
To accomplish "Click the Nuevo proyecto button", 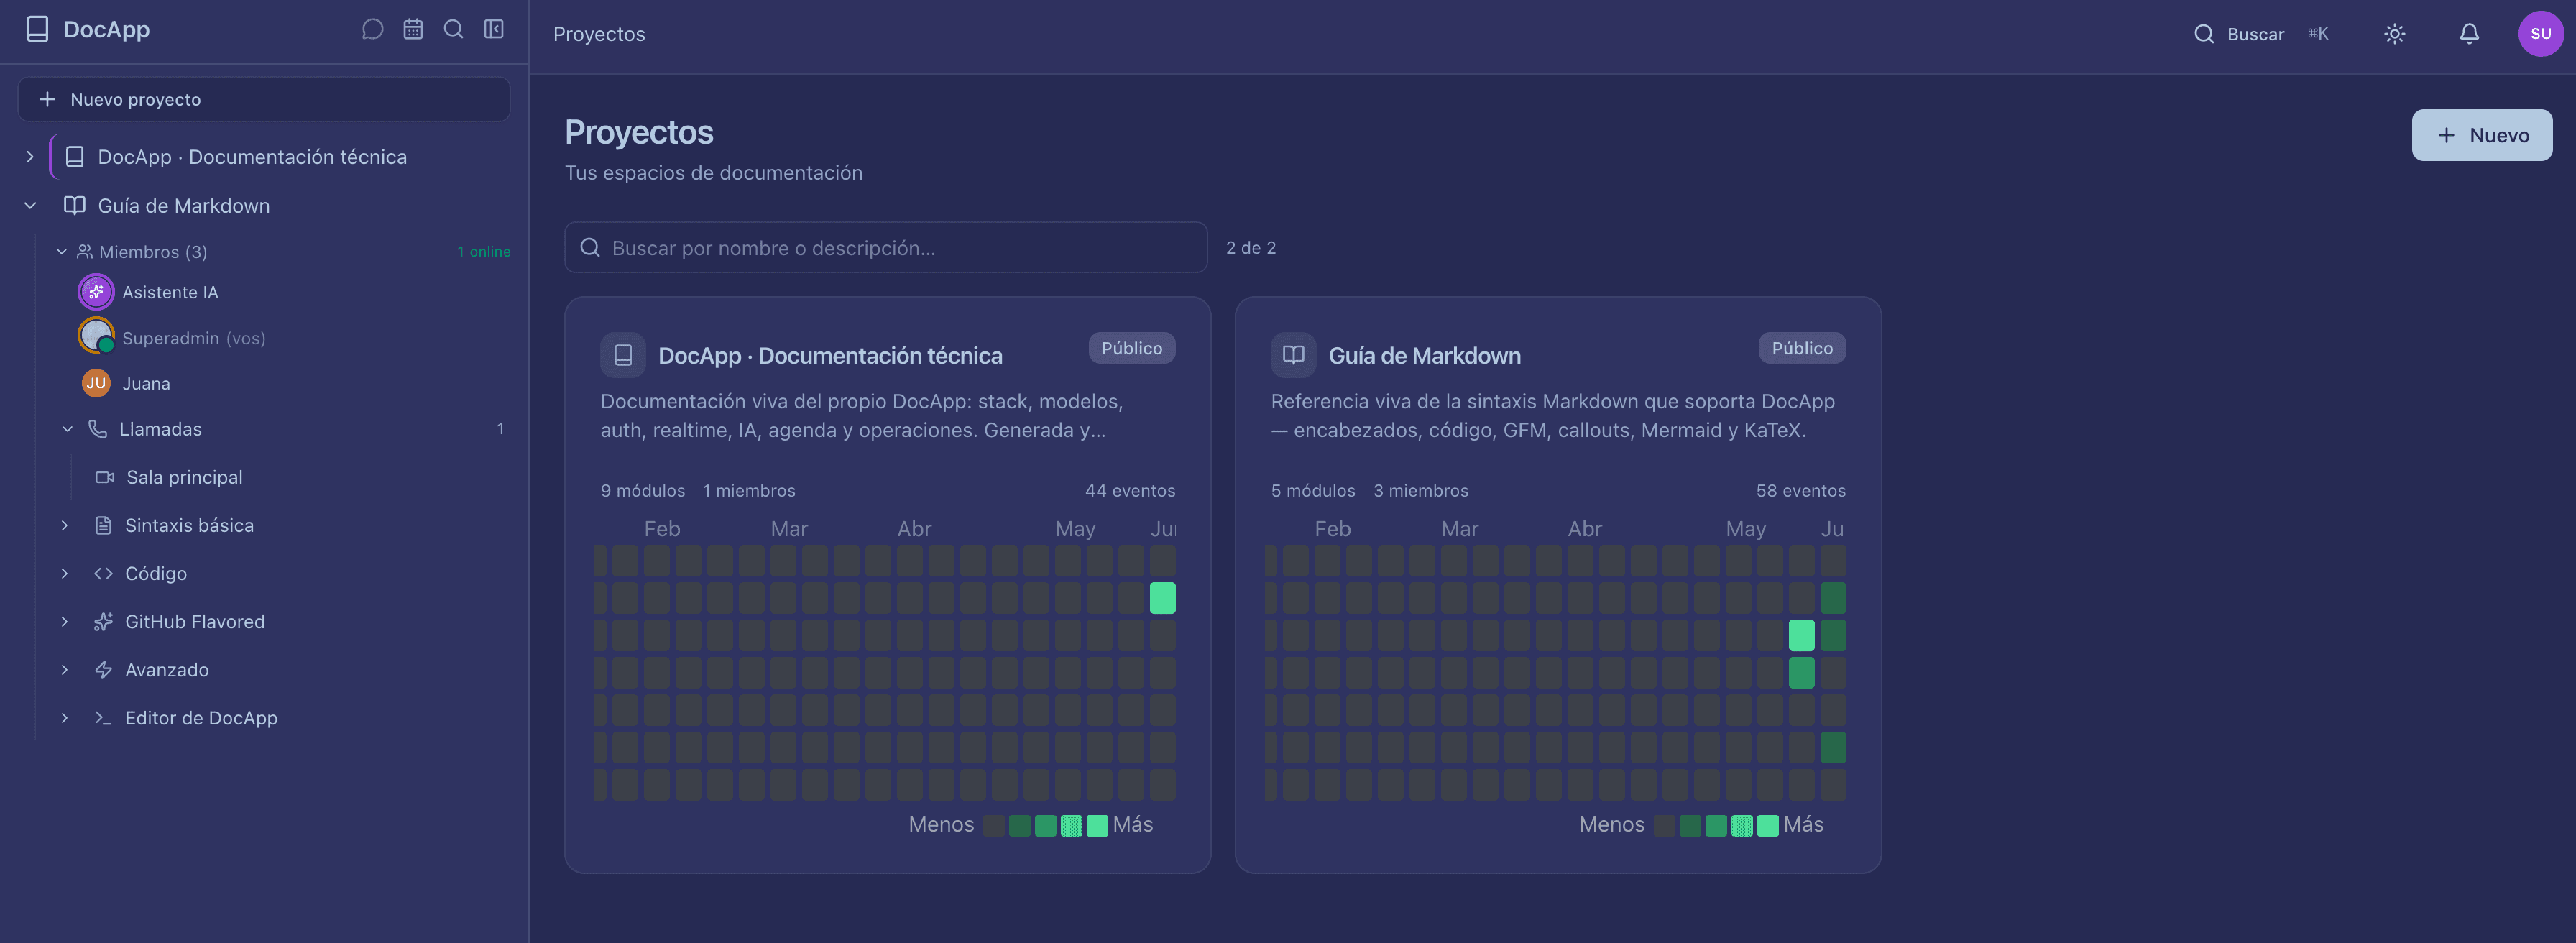I will pyautogui.click(x=264, y=100).
